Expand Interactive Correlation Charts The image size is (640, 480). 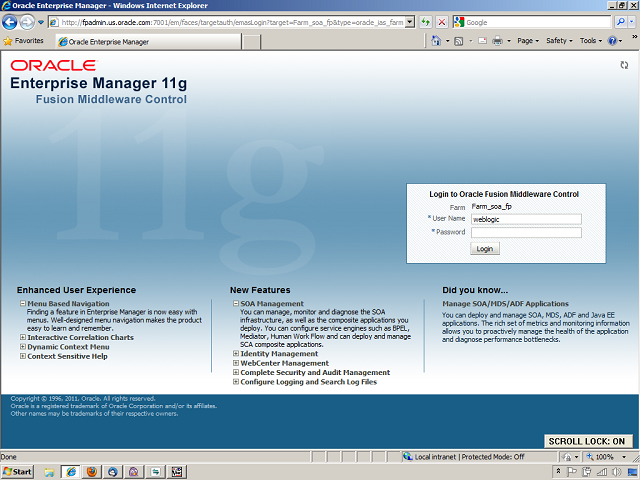(23, 338)
